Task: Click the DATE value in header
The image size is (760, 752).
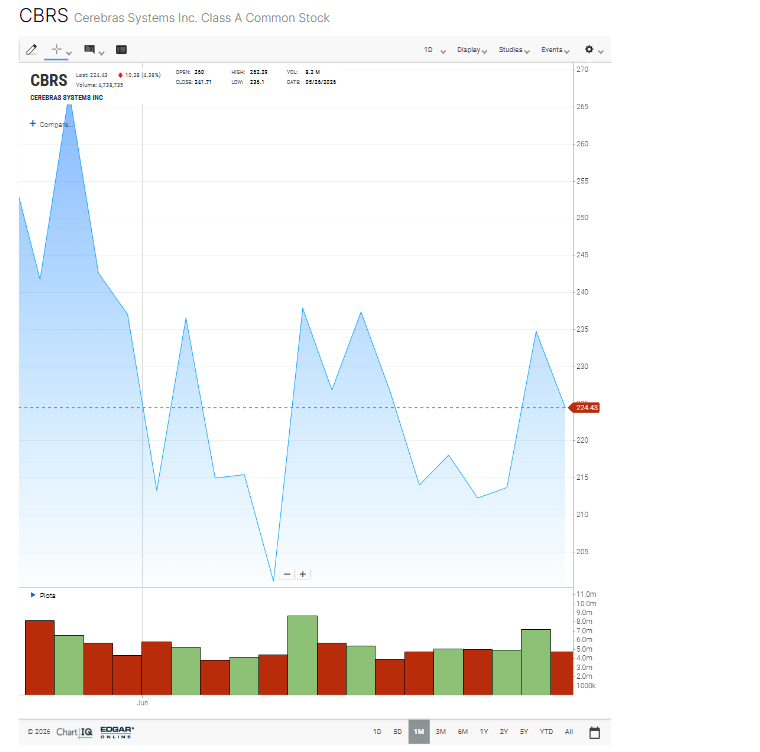Action: tap(320, 82)
